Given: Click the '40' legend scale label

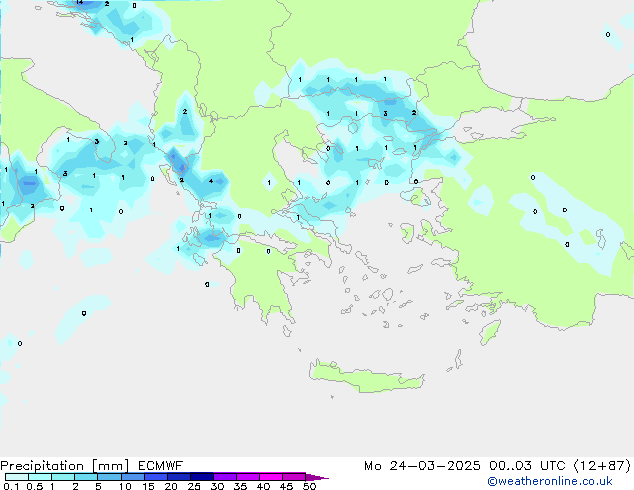Looking at the screenshot, I should click(x=263, y=486).
